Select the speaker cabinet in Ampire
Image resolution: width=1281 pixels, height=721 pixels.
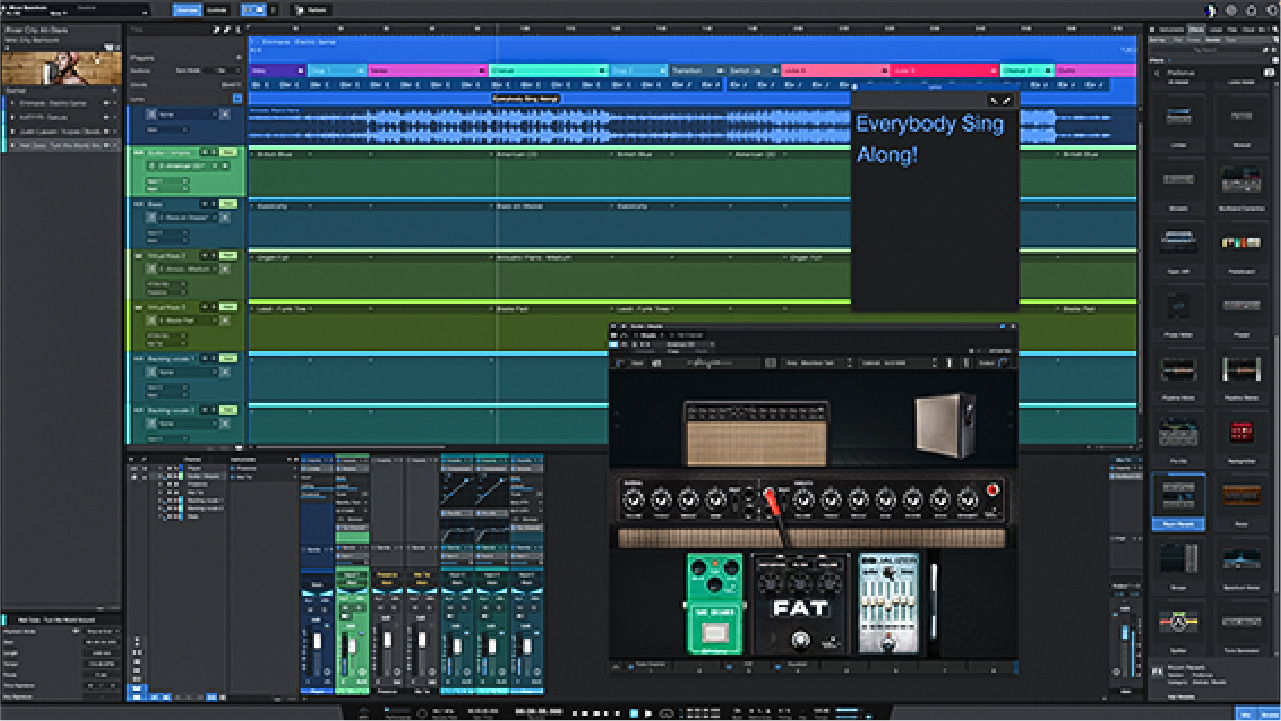(x=945, y=425)
